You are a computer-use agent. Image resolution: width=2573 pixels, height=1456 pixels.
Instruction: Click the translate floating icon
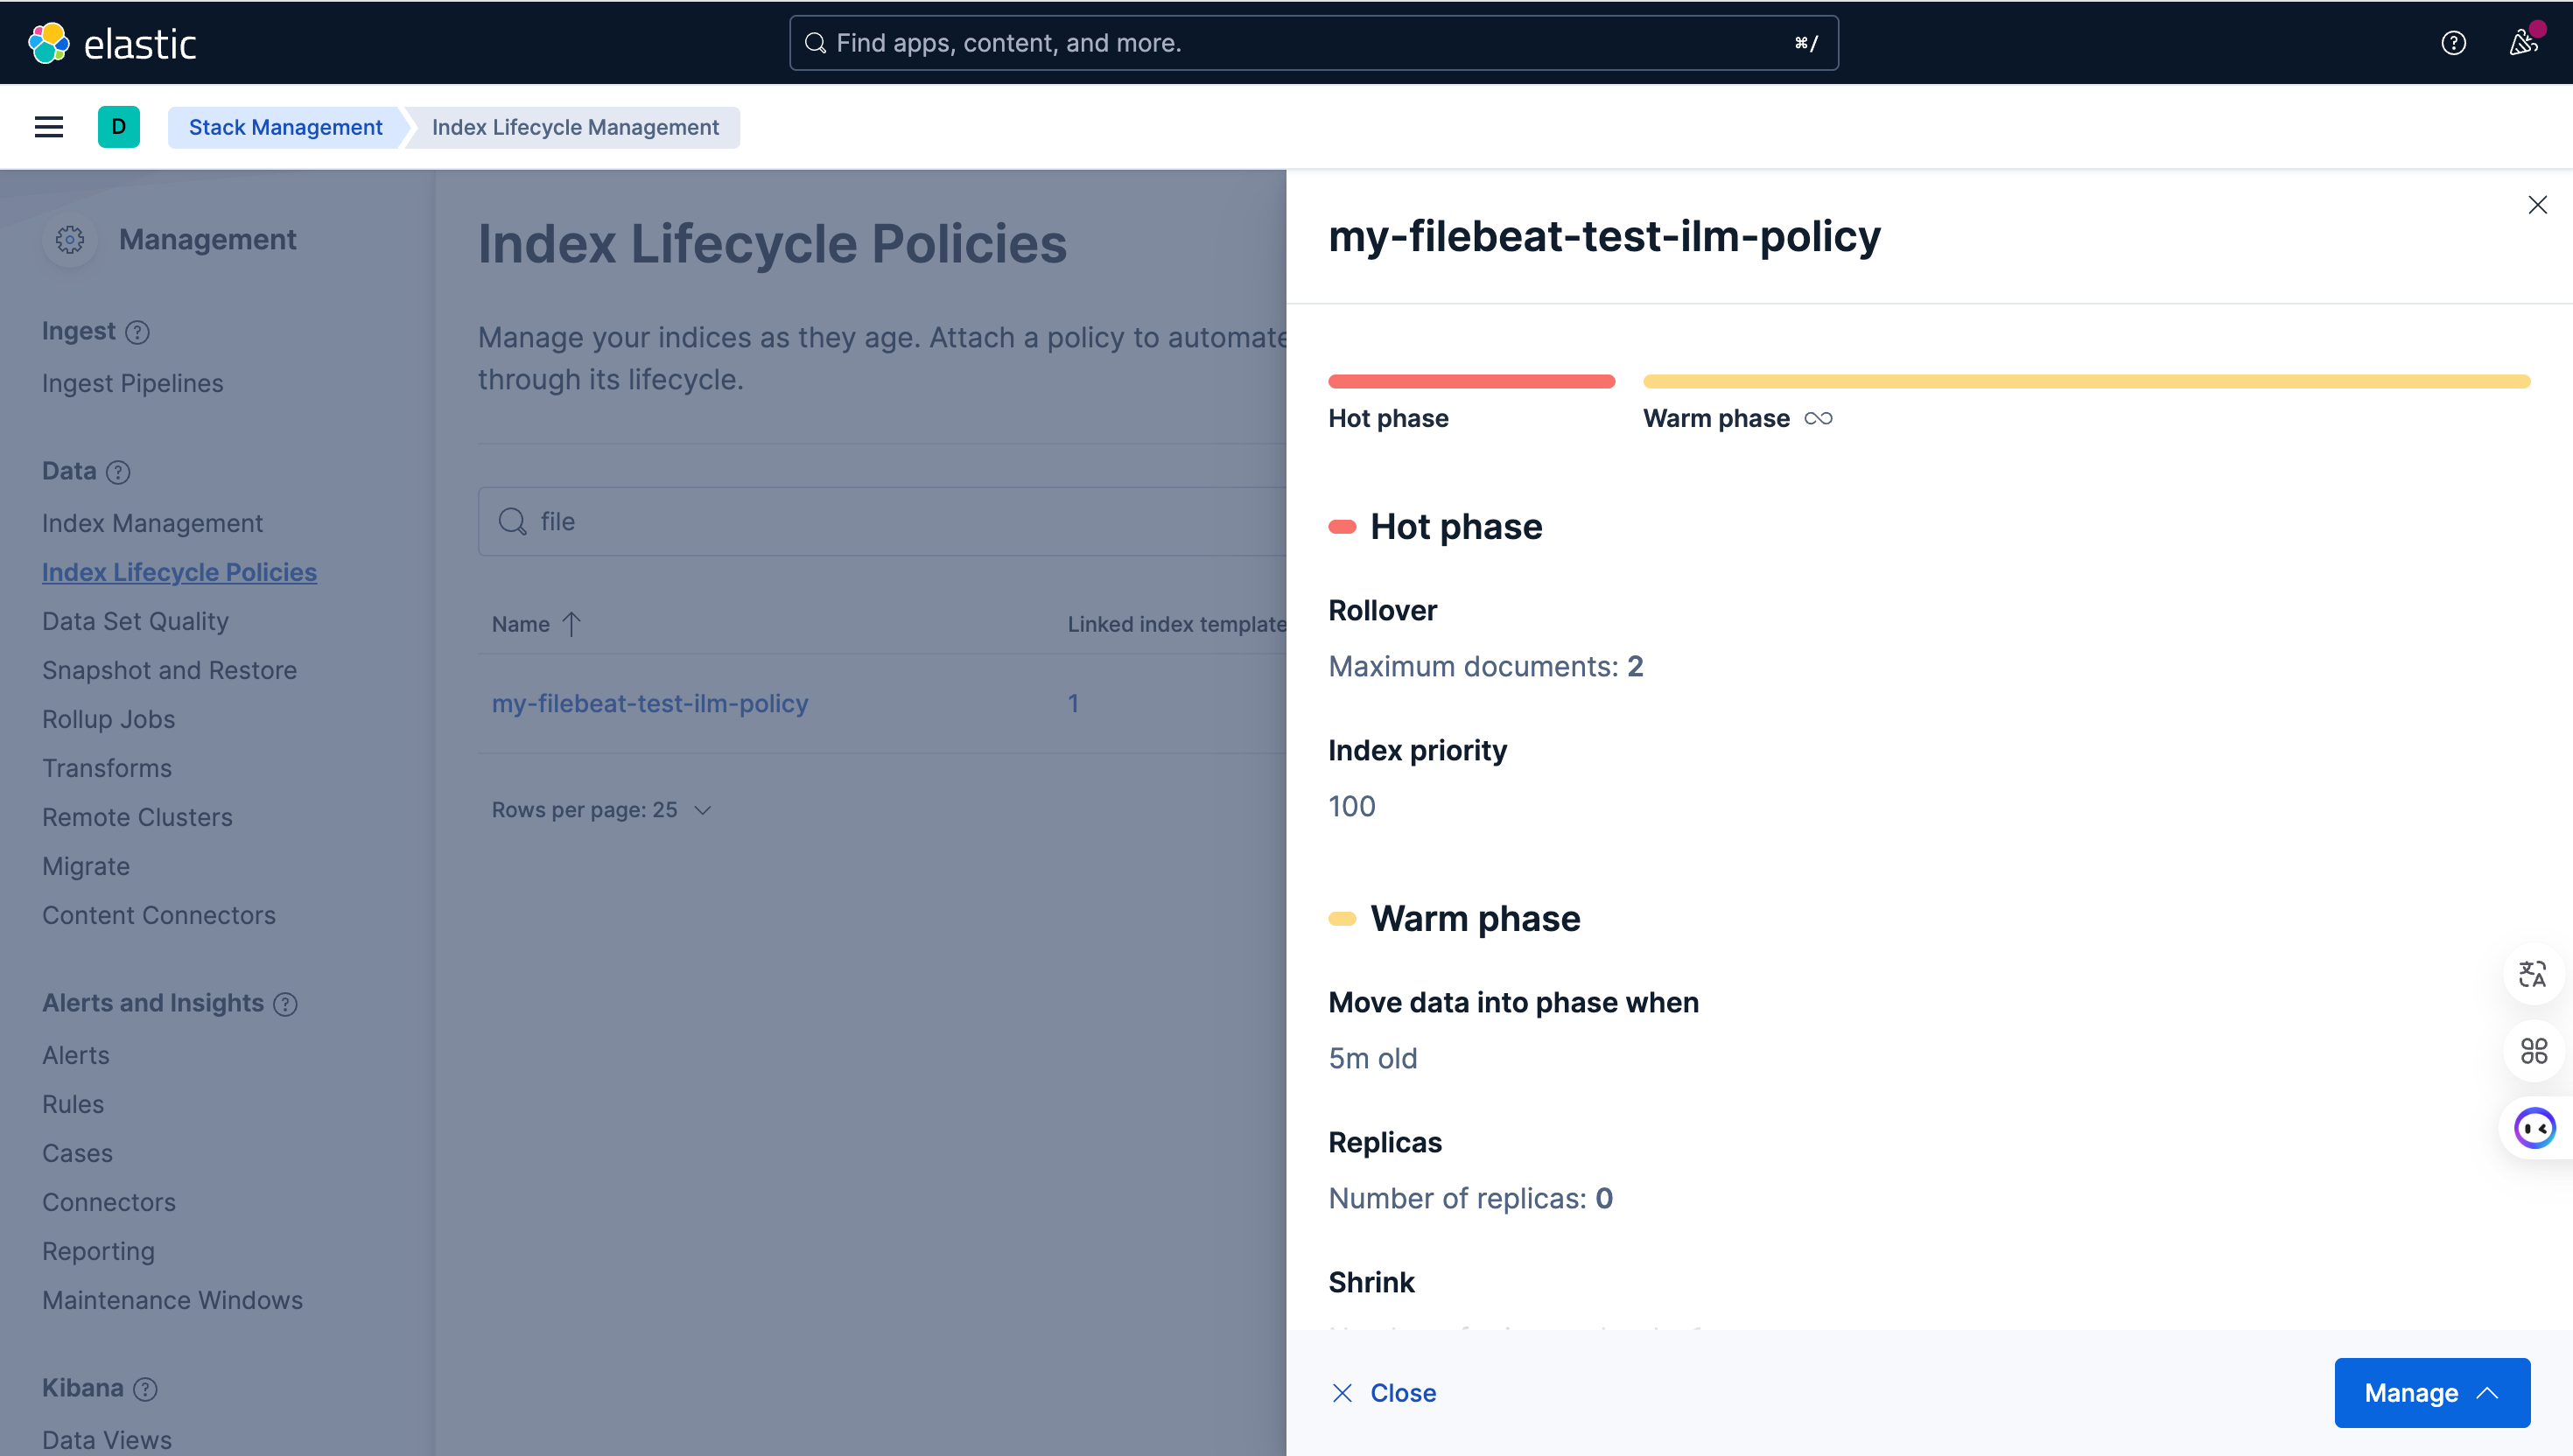coord(2533,974)
